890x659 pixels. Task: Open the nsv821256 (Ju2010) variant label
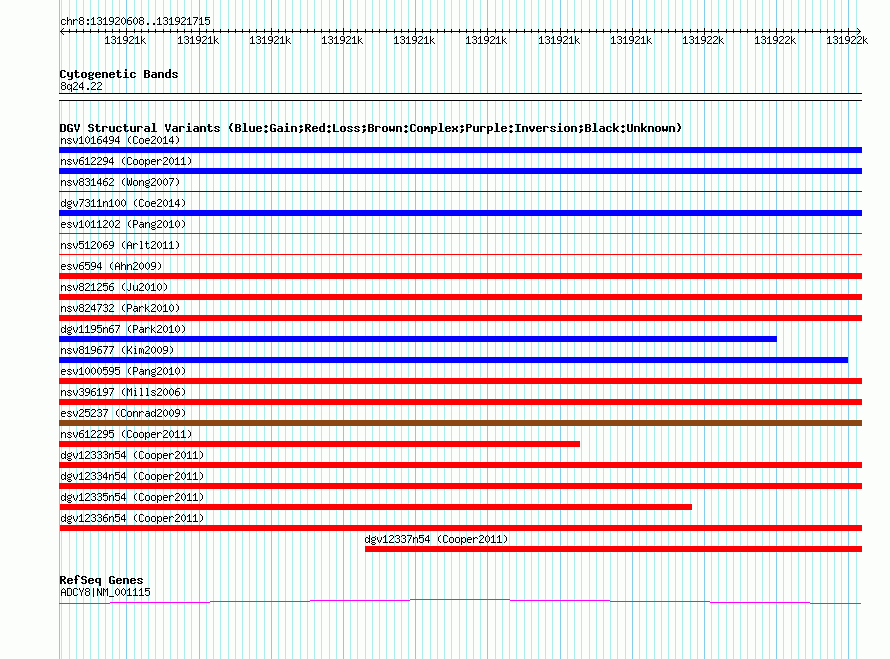pos(114,287)
